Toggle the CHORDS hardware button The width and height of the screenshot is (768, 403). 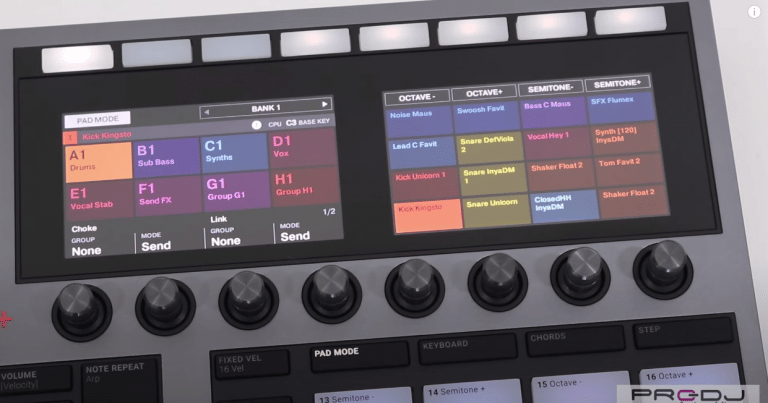click(x=575, y=340)
